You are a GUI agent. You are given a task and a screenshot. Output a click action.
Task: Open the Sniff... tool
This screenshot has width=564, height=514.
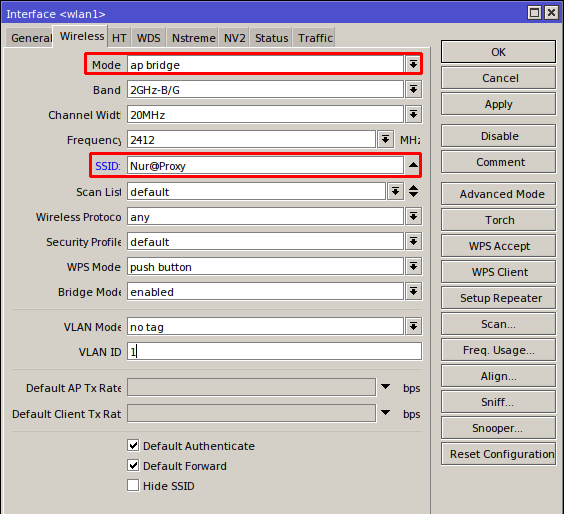tap(498, 402)
